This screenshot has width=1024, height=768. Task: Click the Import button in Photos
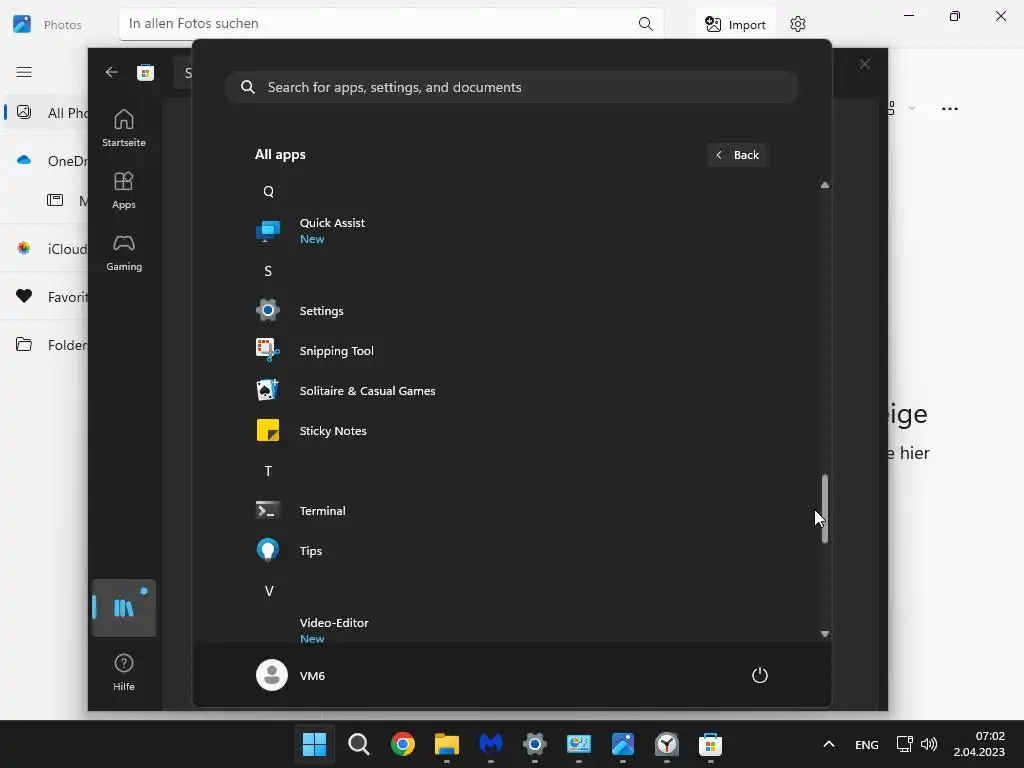point(735,25)
